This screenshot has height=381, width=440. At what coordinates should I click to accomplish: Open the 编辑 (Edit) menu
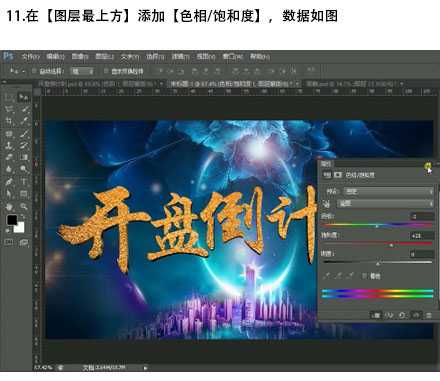[x=55, y=57]
